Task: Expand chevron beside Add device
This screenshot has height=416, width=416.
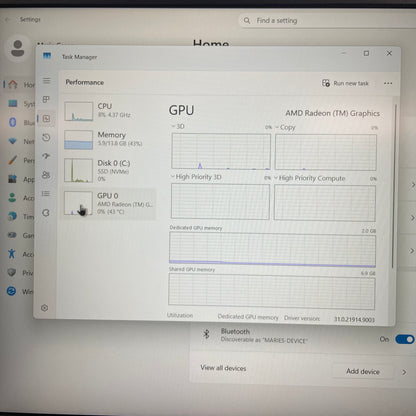Action: coord(404,372)
